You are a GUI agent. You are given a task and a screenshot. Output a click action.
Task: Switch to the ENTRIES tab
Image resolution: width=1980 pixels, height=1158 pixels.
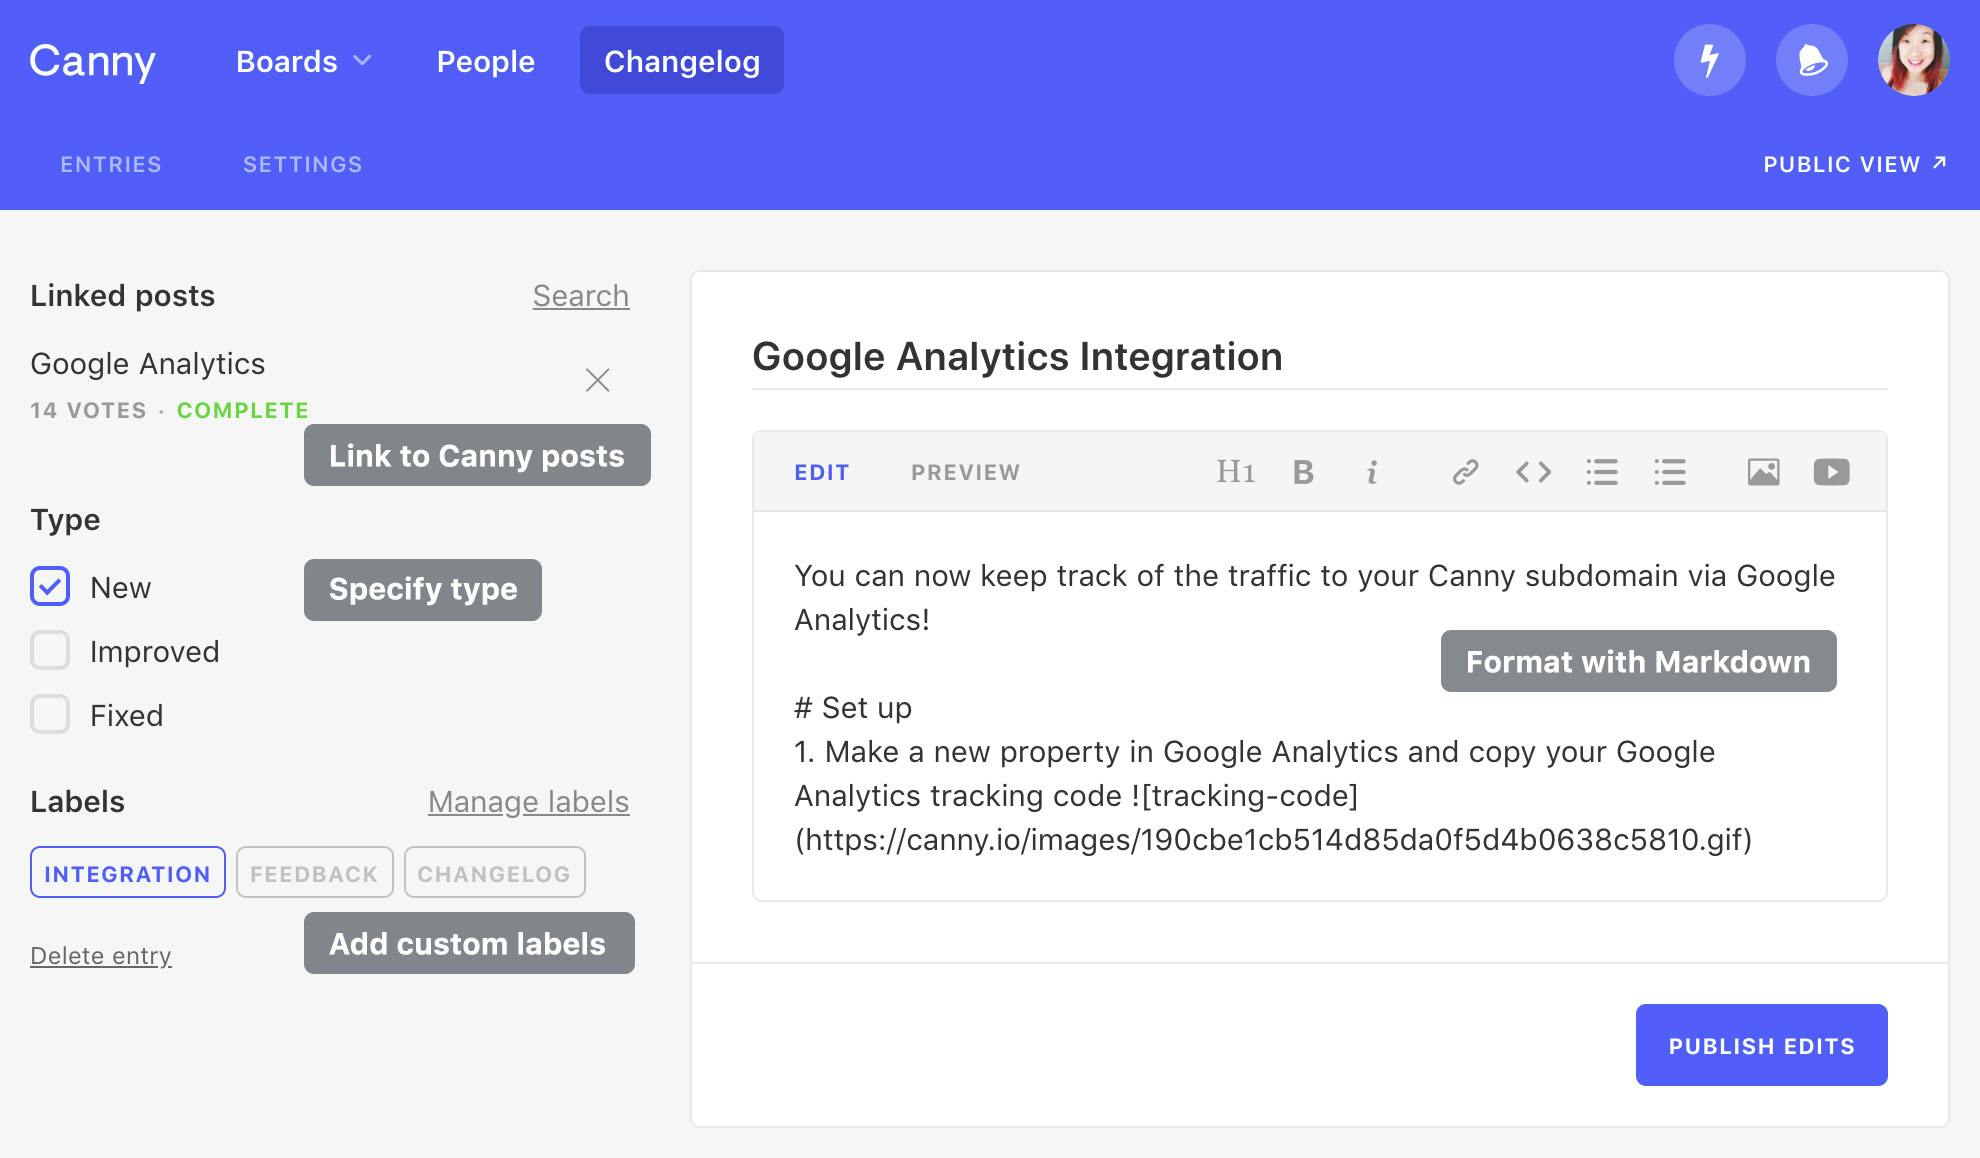[111, 164]
